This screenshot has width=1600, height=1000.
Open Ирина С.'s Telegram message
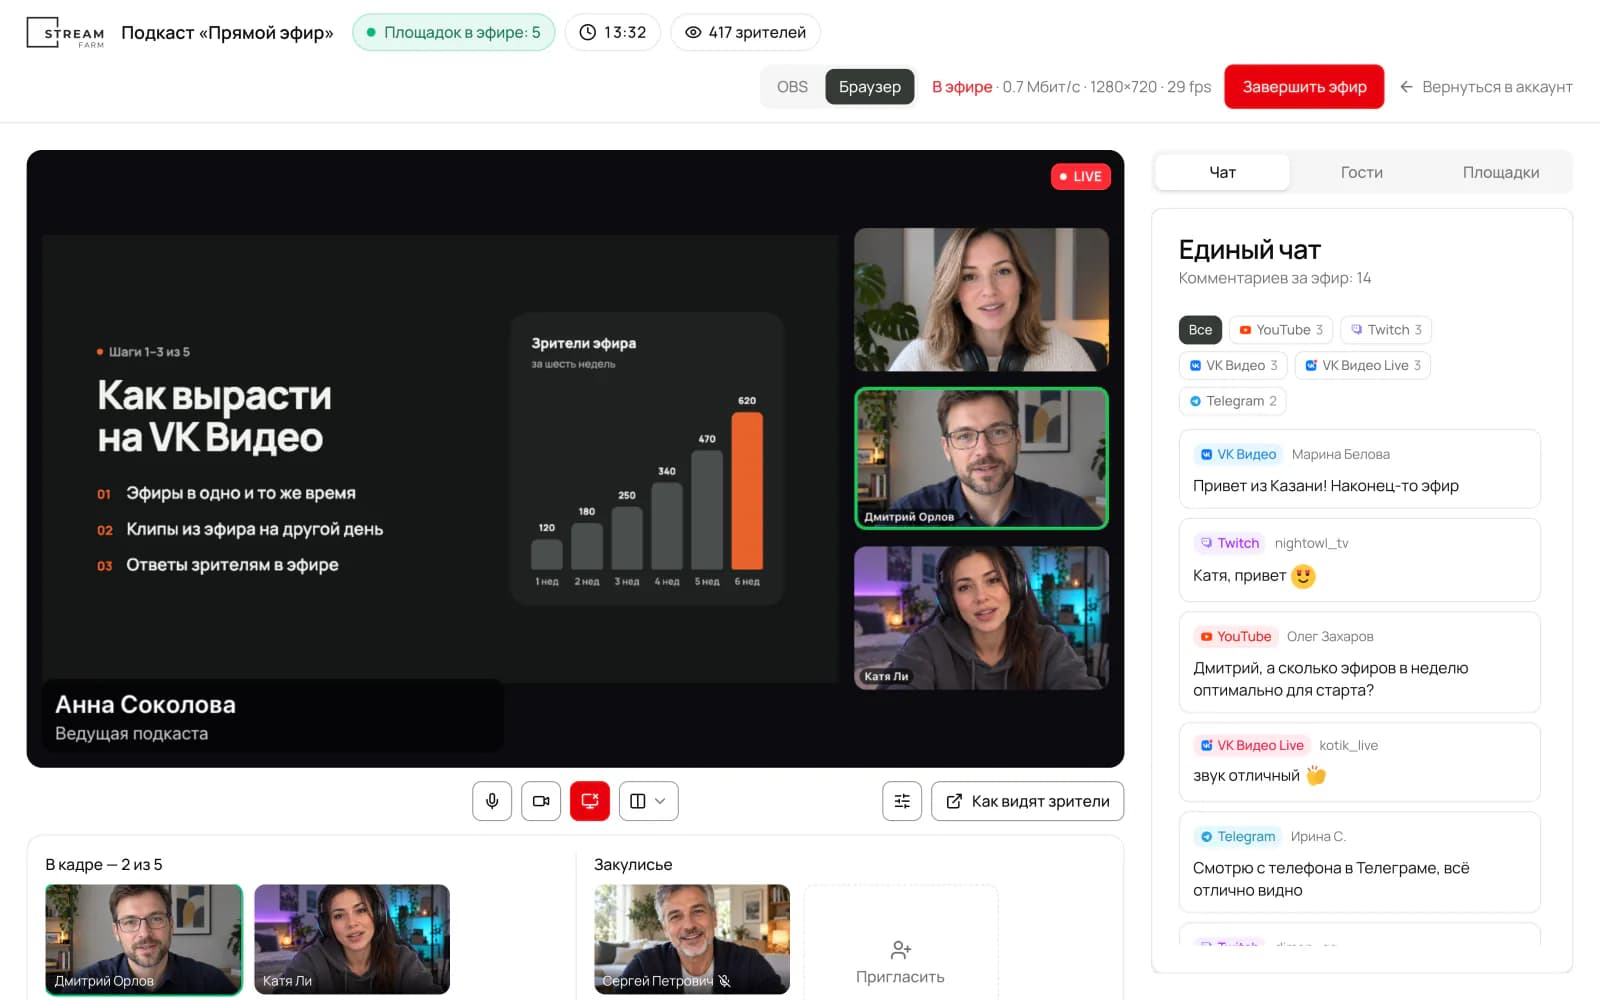click(1360, 862)
